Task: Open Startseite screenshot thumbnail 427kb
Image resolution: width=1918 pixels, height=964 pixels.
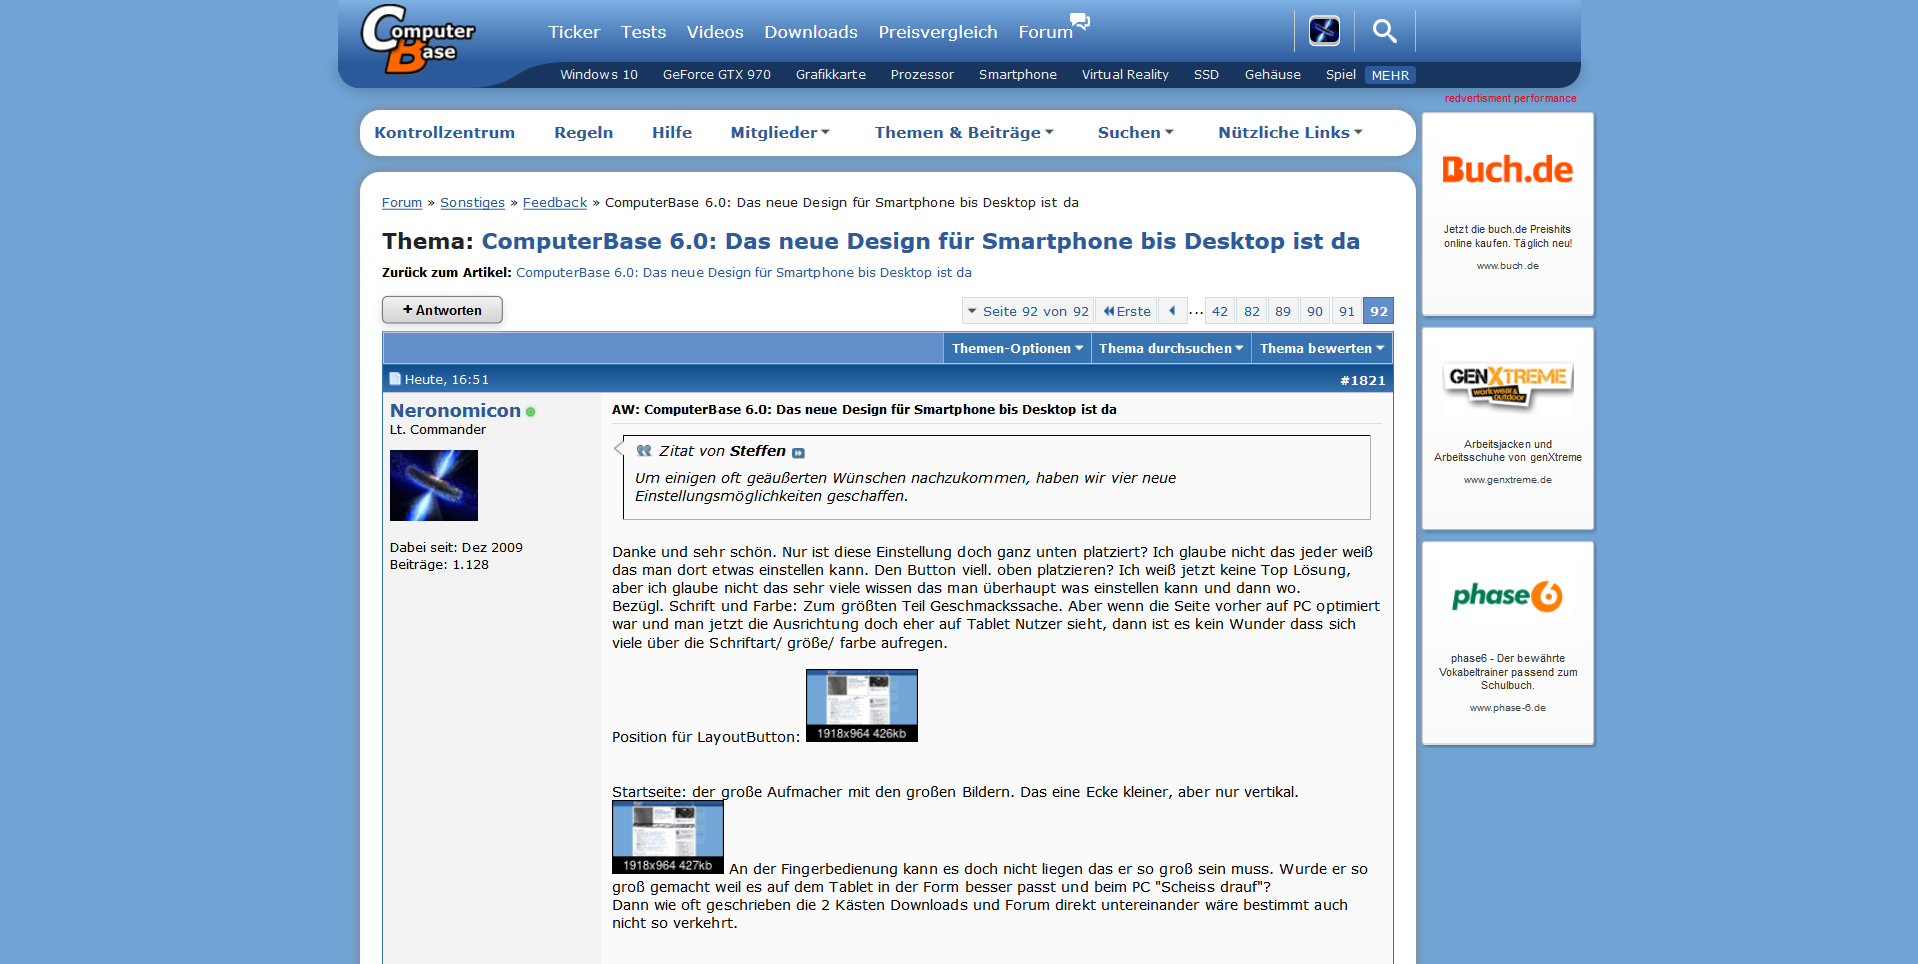Action: 668,837
